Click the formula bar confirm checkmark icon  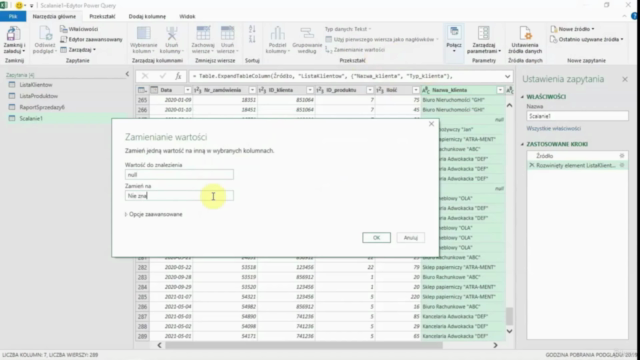click(x=163, y=76)
